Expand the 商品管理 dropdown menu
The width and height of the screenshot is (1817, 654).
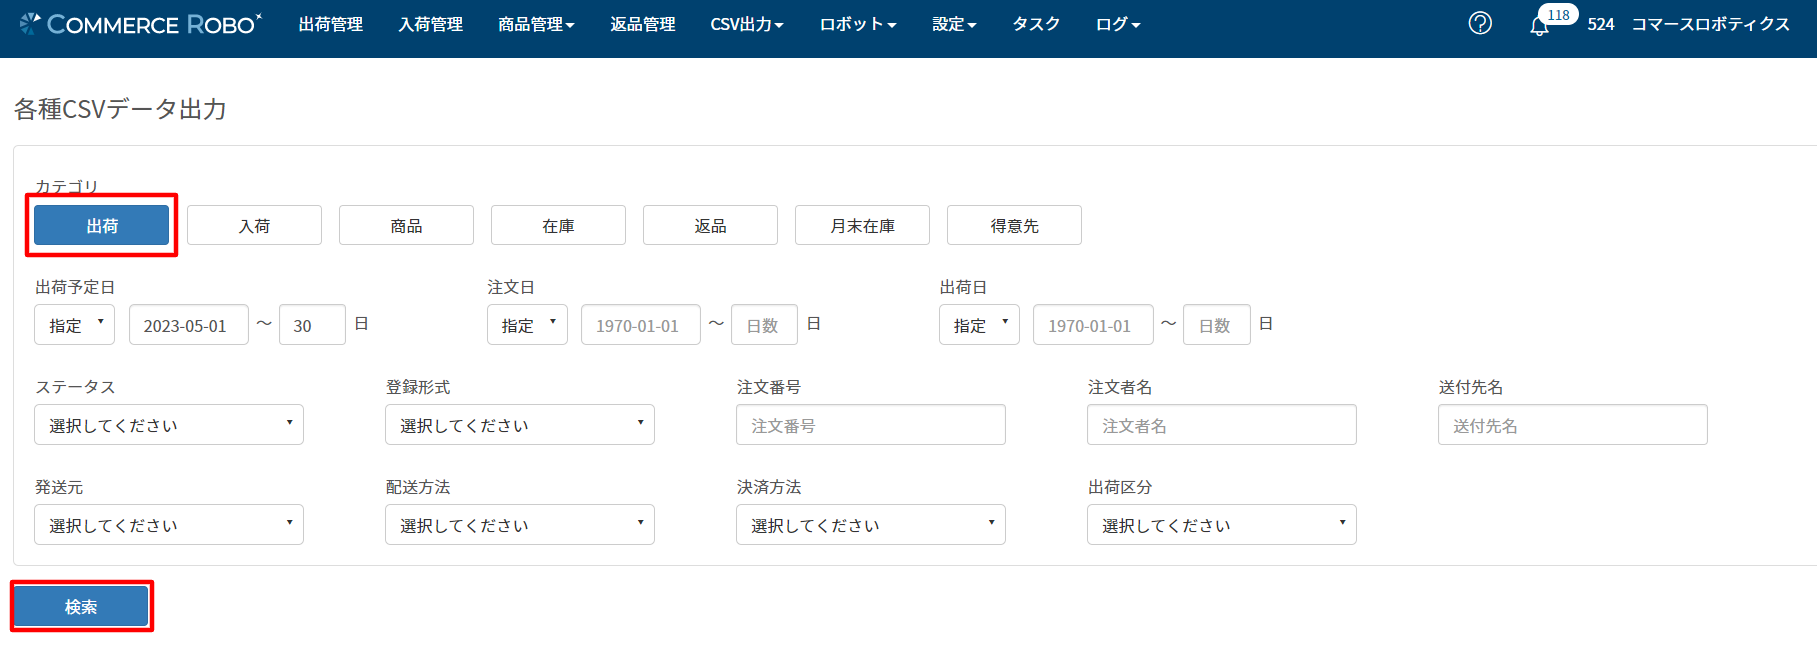[536, 24]
